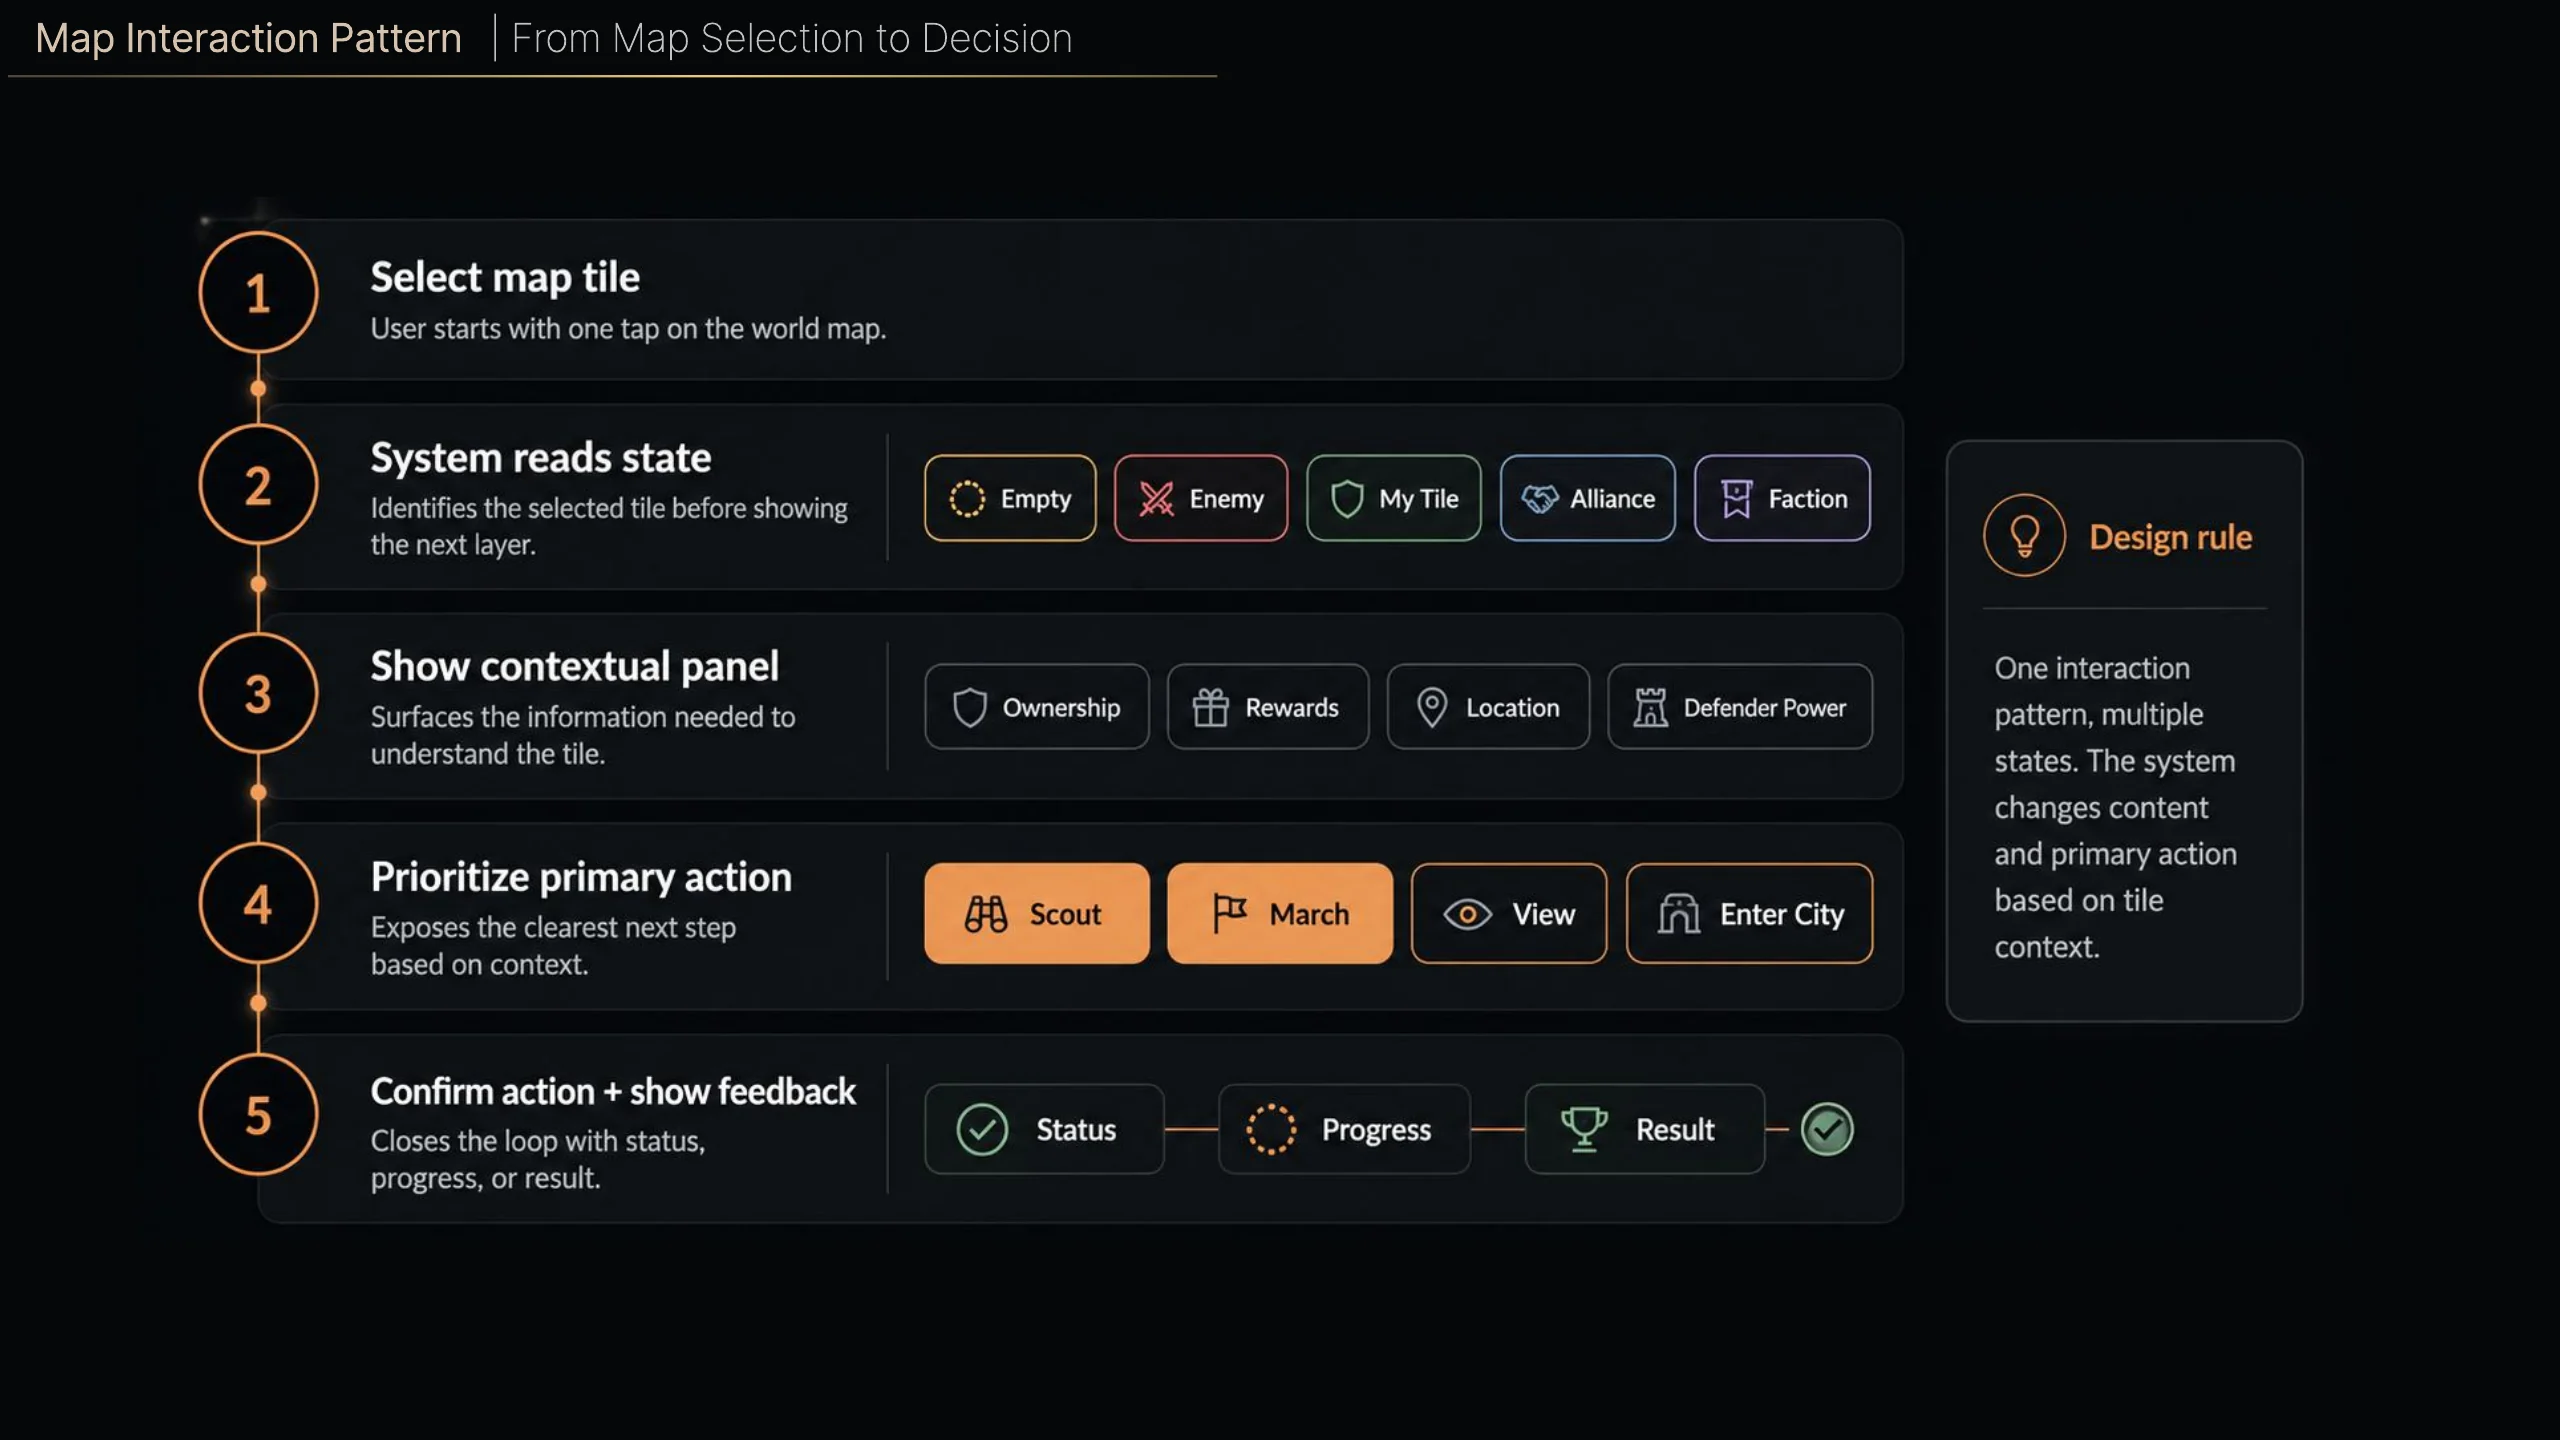Viewport: 2560px width, 1440px height.
Task: Click 'Surfaces the information needed' description
Action: [583, 735]
